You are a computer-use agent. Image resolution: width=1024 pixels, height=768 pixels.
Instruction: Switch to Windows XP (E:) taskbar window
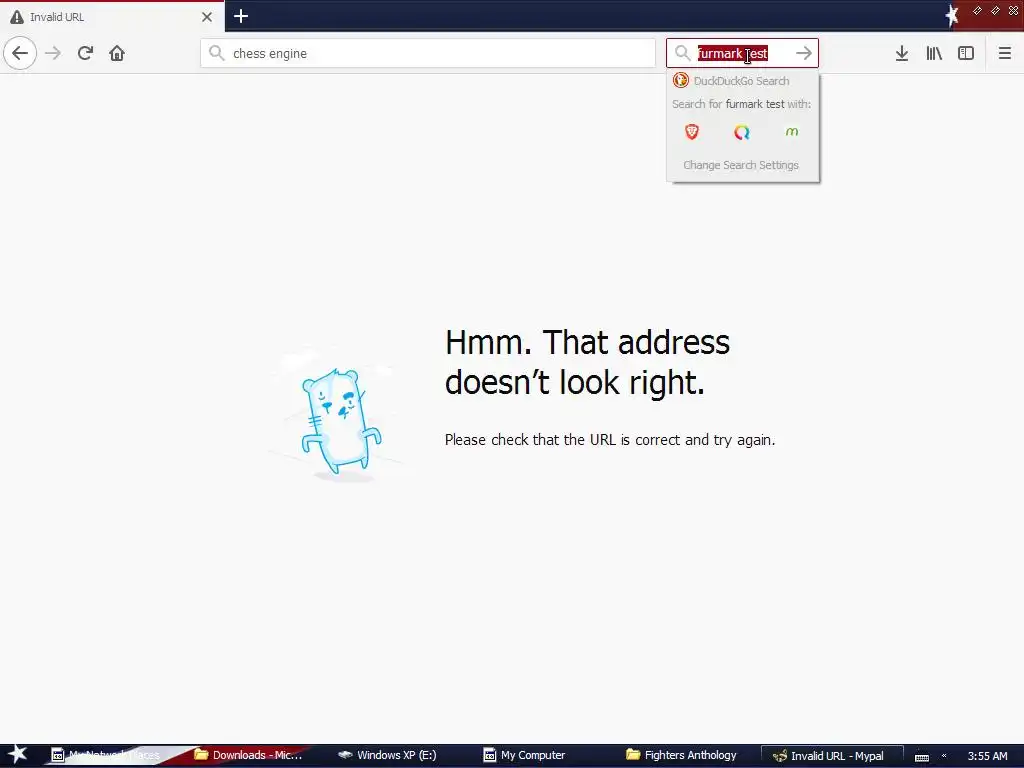[389, 755]
